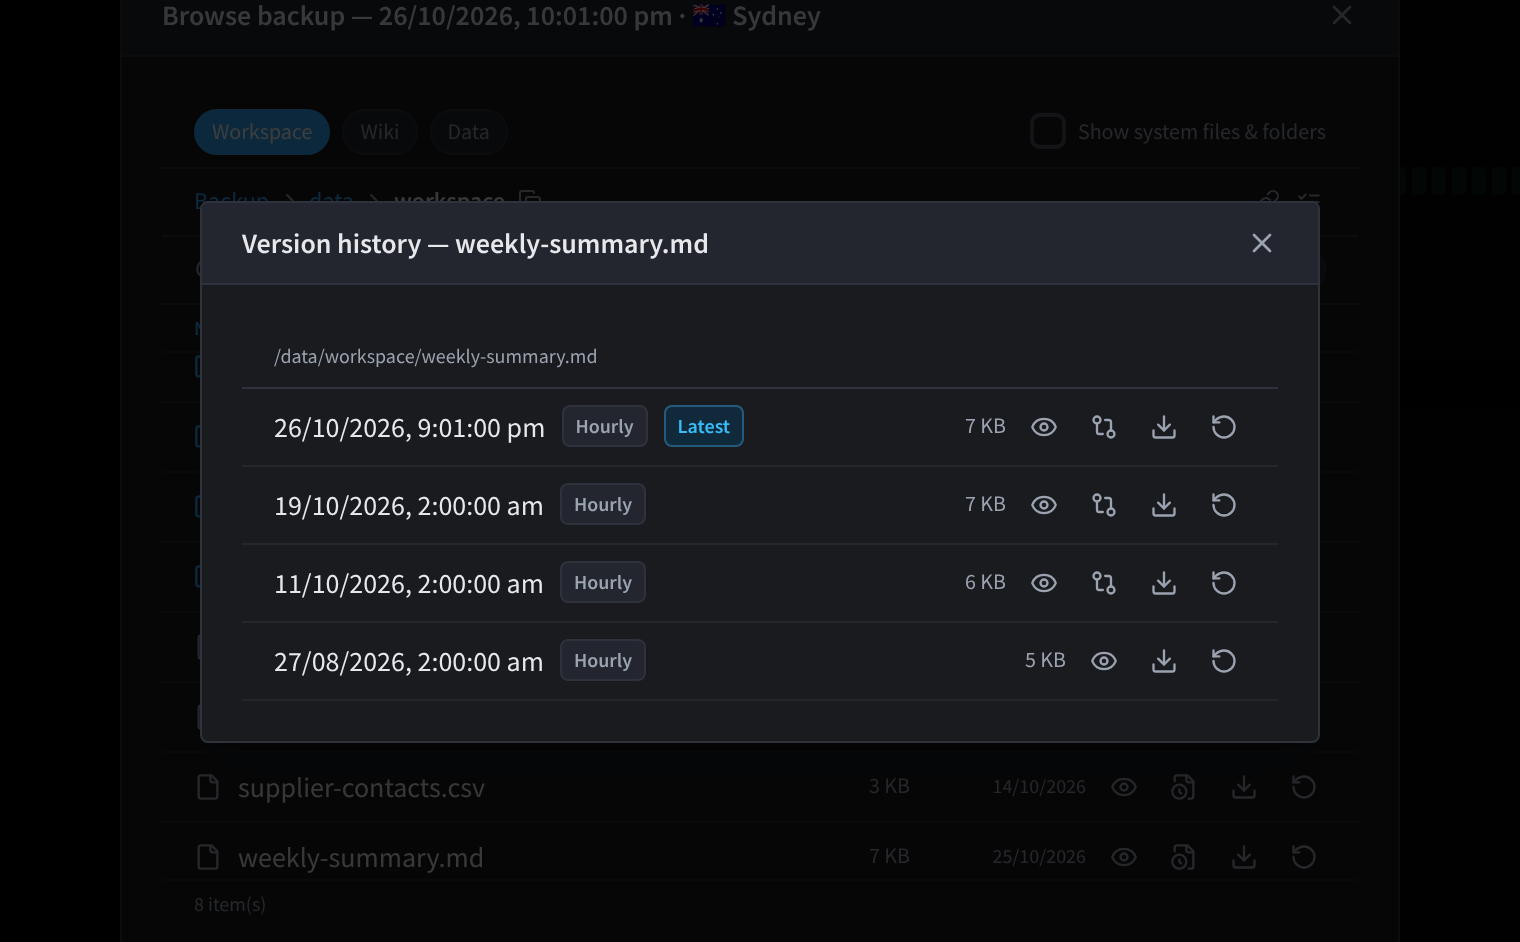The image size is (1520, 942).
Task: Open version history for weekly-summary.md row
Action: point(1183,857)
